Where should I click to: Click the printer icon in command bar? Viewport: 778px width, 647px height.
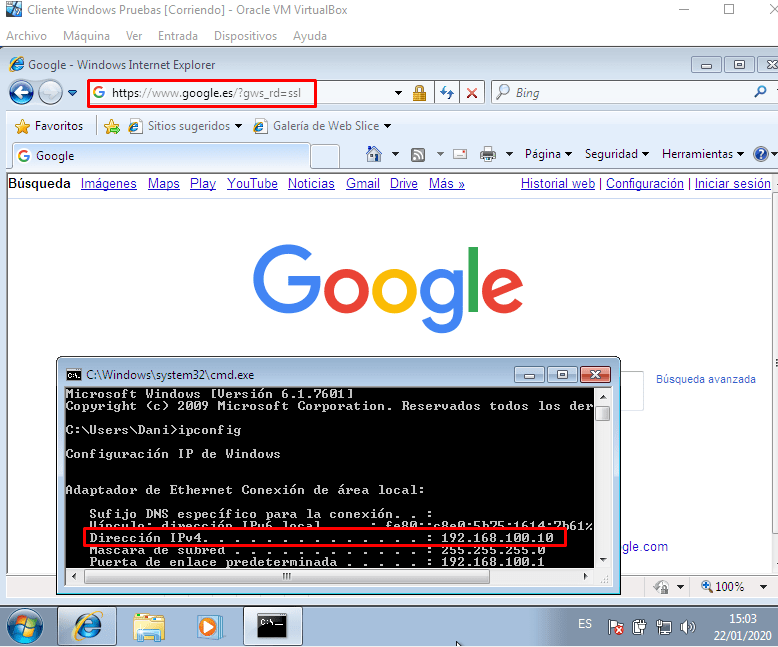pyautogui.click(x=488, y=154)
